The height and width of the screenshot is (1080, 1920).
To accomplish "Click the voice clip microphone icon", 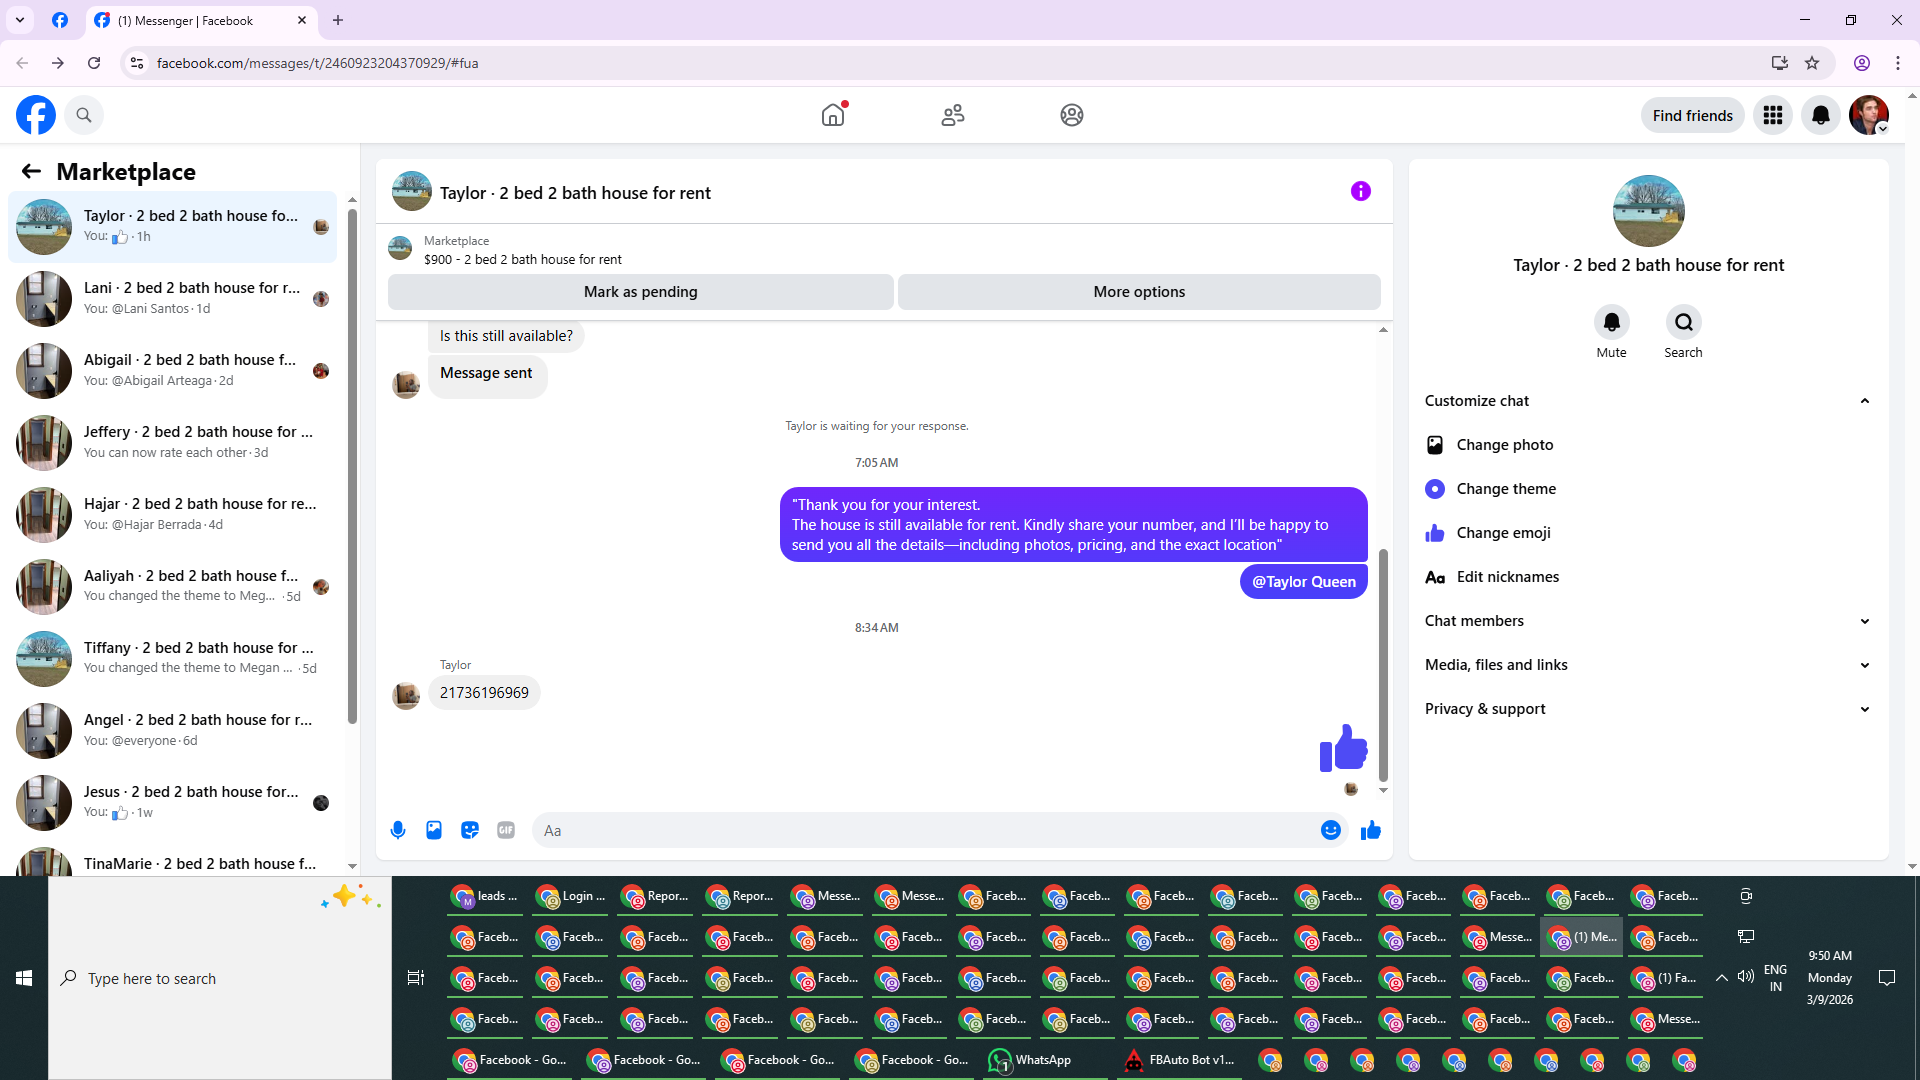I will click(x=398, y=830).
